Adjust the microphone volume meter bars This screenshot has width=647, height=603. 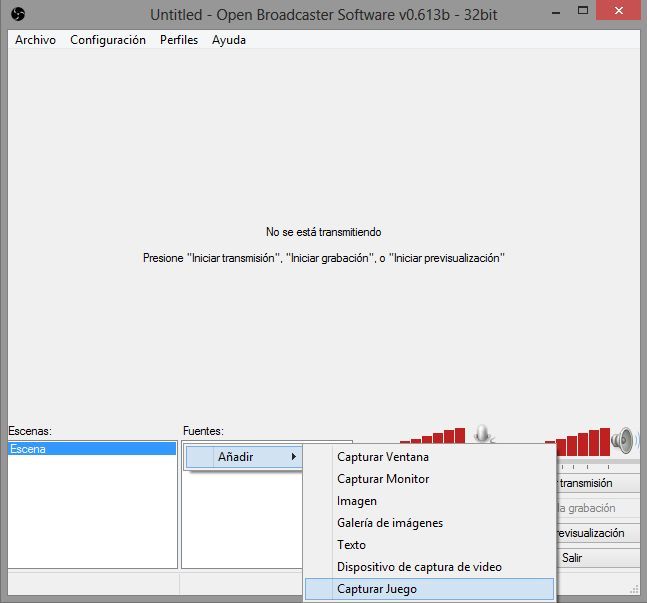pos(432,435)
